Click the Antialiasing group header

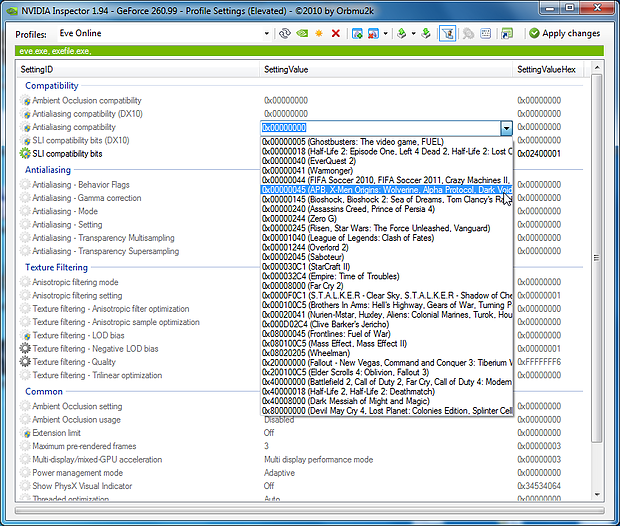[x=48, y=170]
